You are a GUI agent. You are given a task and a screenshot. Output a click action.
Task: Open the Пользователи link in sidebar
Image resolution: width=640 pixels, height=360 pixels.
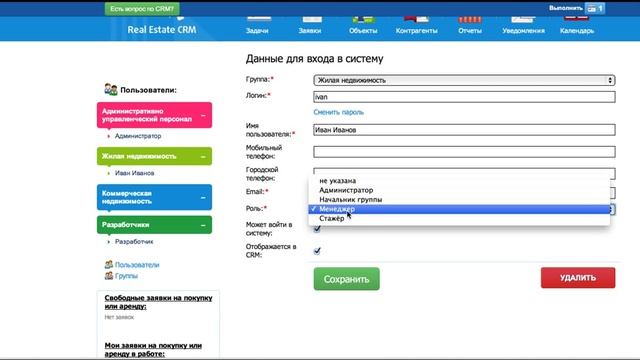(x=137, y=265)
